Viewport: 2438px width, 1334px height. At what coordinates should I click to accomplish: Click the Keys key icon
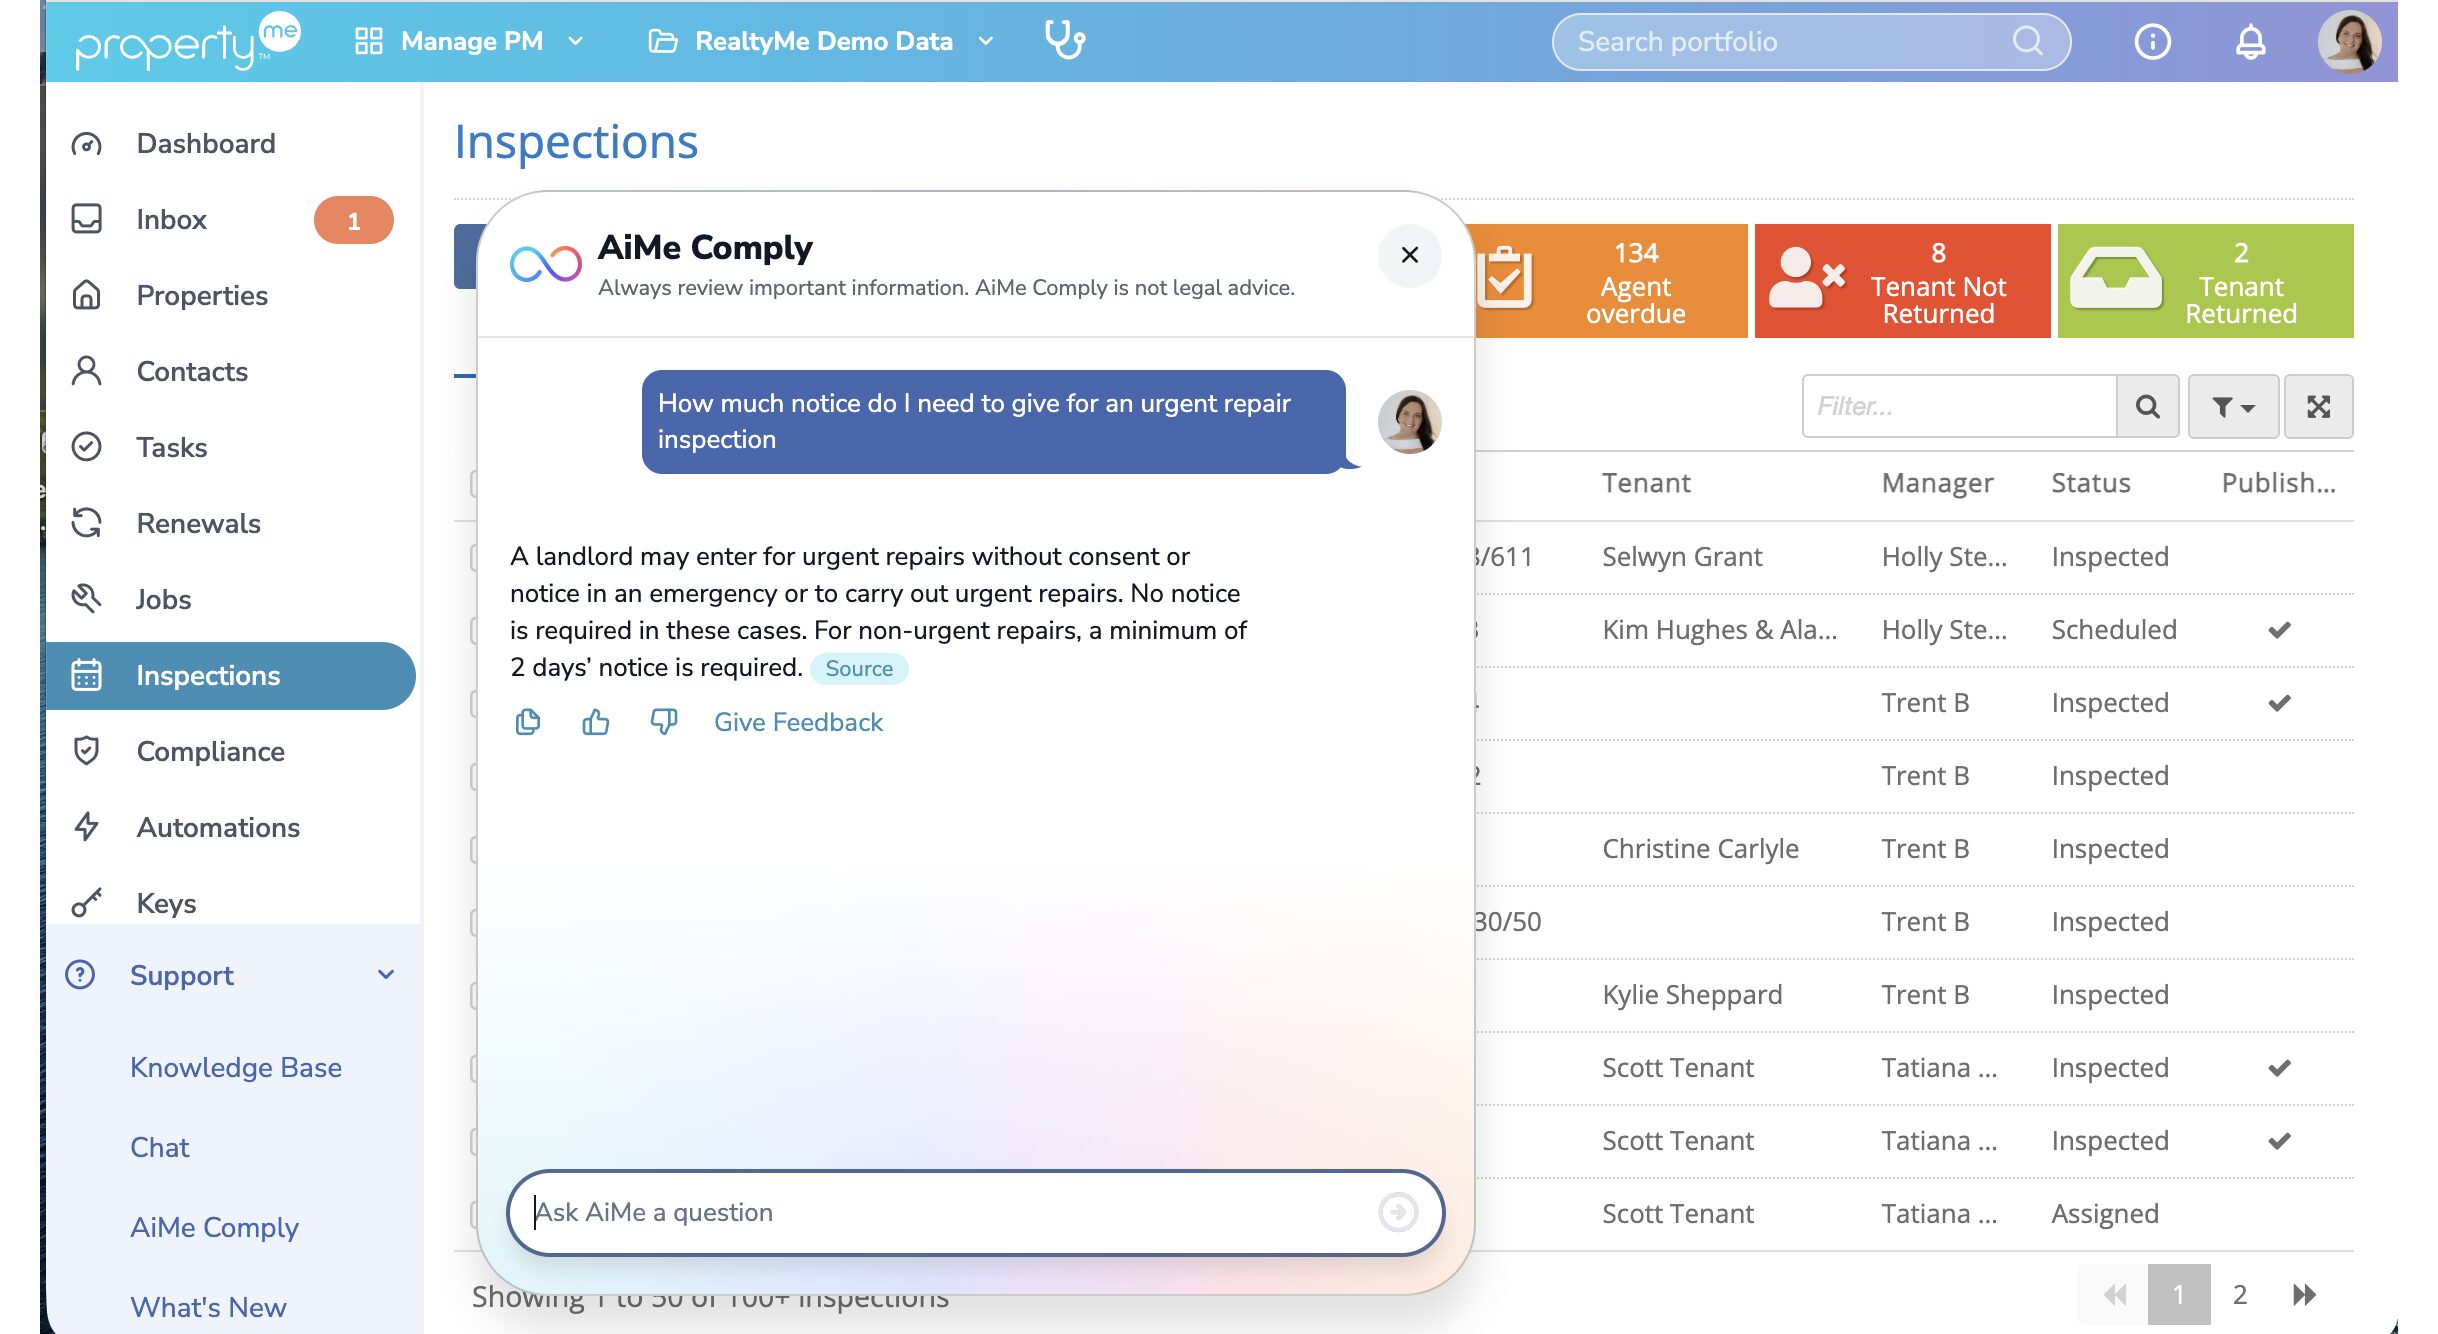tap(87, 903)
